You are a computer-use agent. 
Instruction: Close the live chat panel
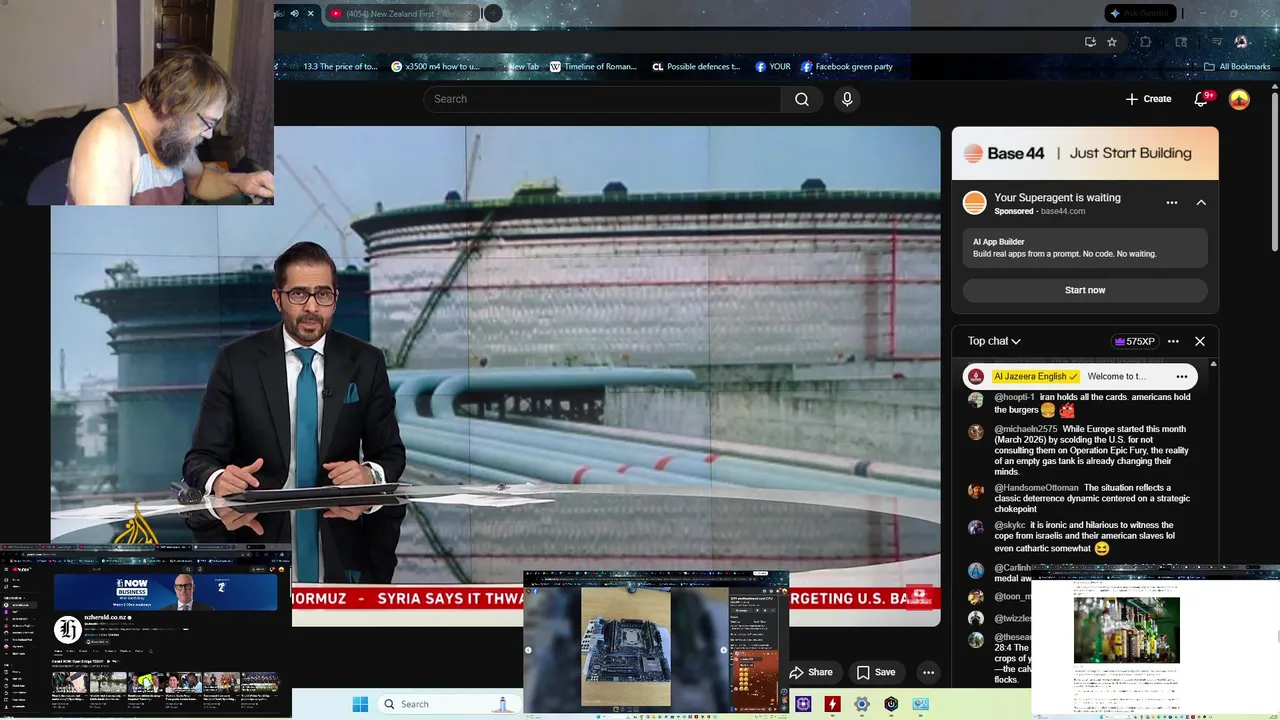click(1200, 341)
